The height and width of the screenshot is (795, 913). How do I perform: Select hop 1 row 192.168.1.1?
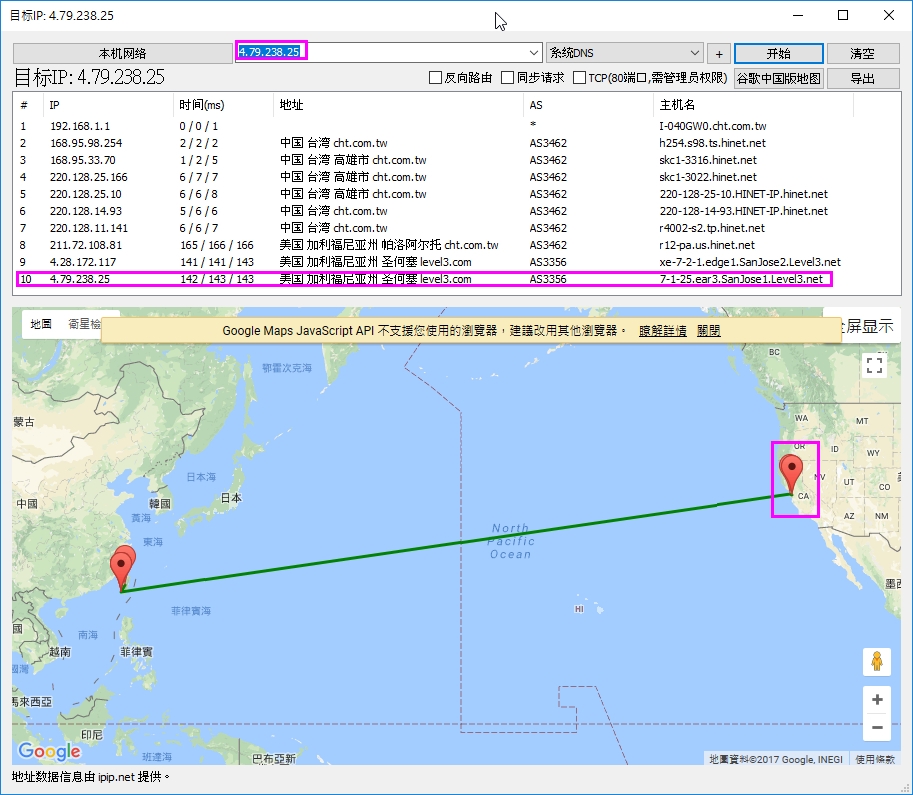coord(431,126)
